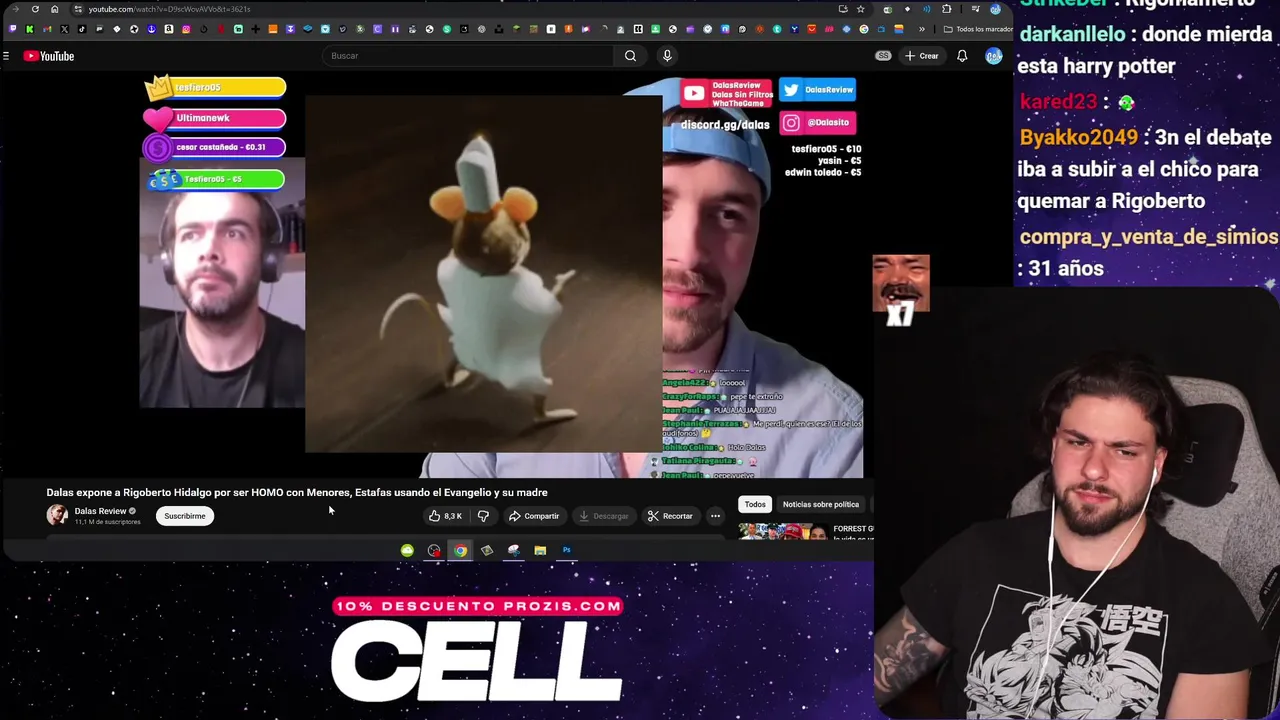The width and height of the screenshot is (1280, 720).
Task: Dislike the video with thumbs-down
Action: 483,516
